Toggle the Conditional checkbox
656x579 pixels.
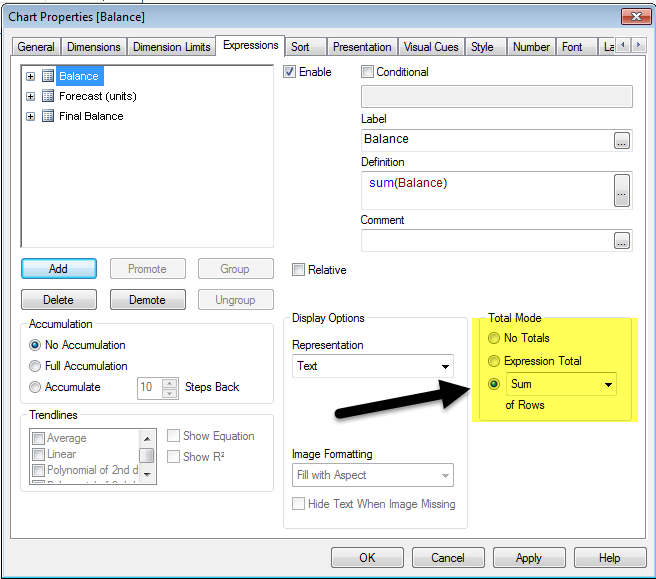pyautogui.click(x=367, y=72)
